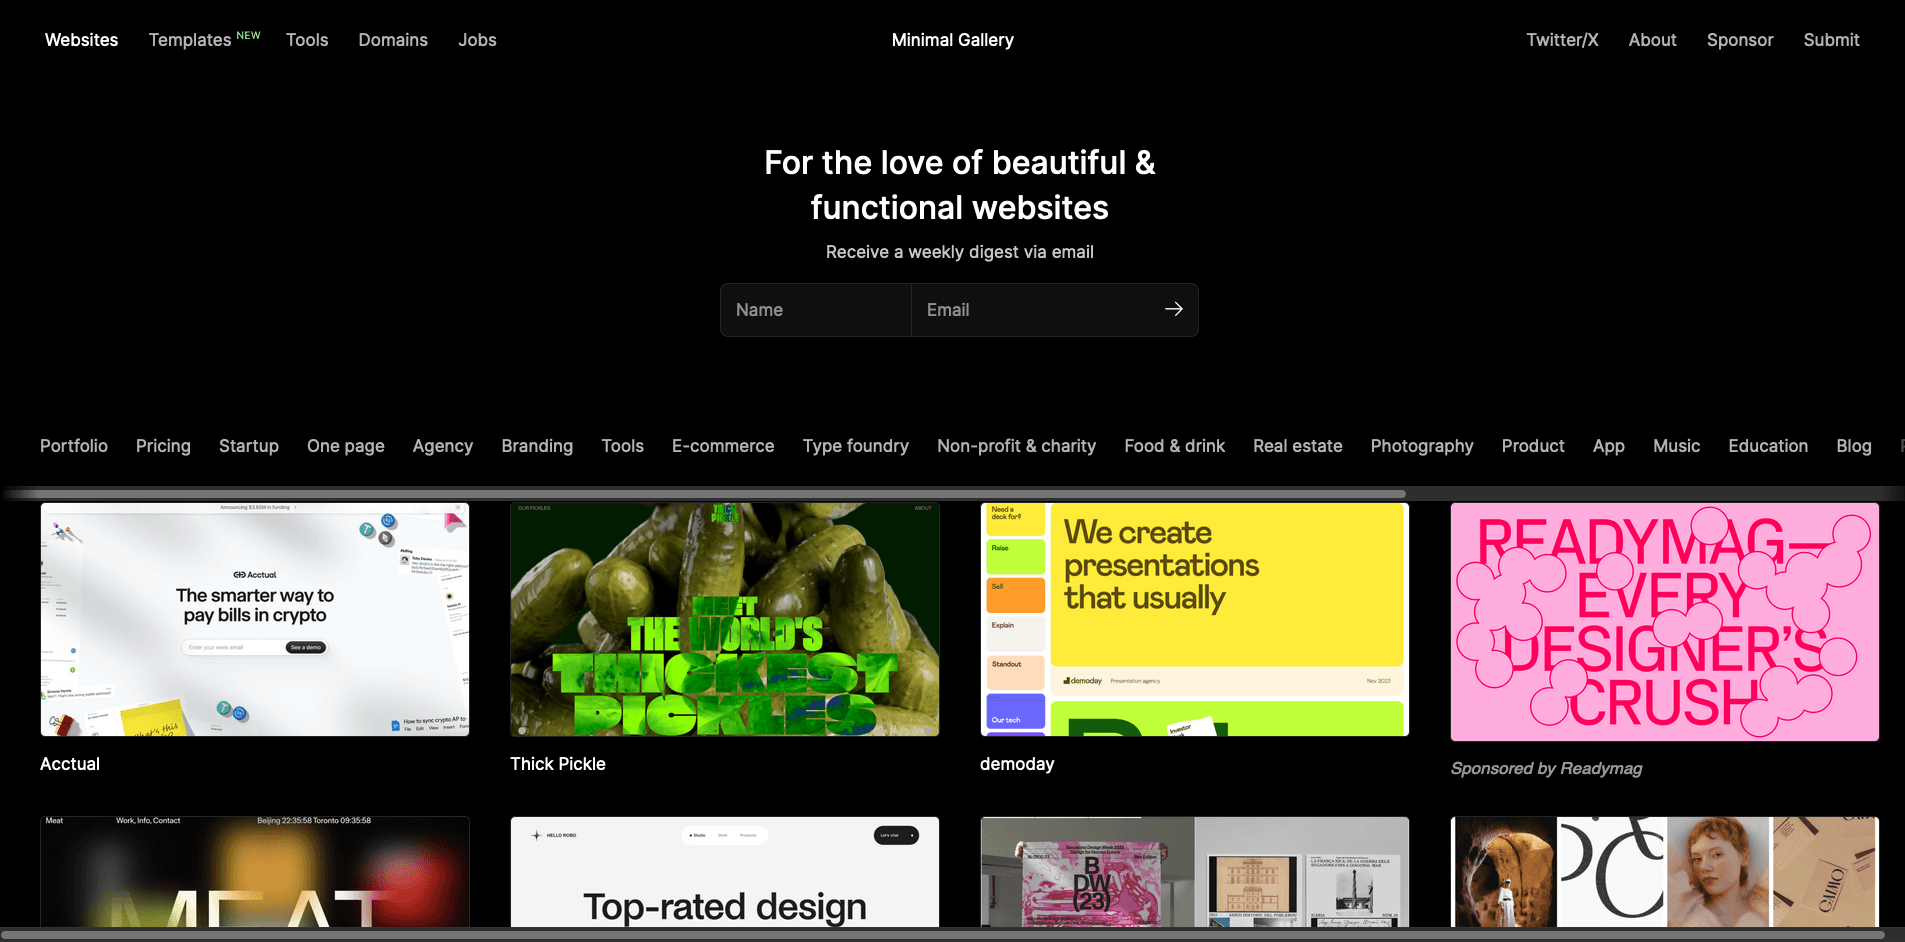Screen dimensions: 1905x942
Task: Open the Templates nav link
Action: pos(190,40)
